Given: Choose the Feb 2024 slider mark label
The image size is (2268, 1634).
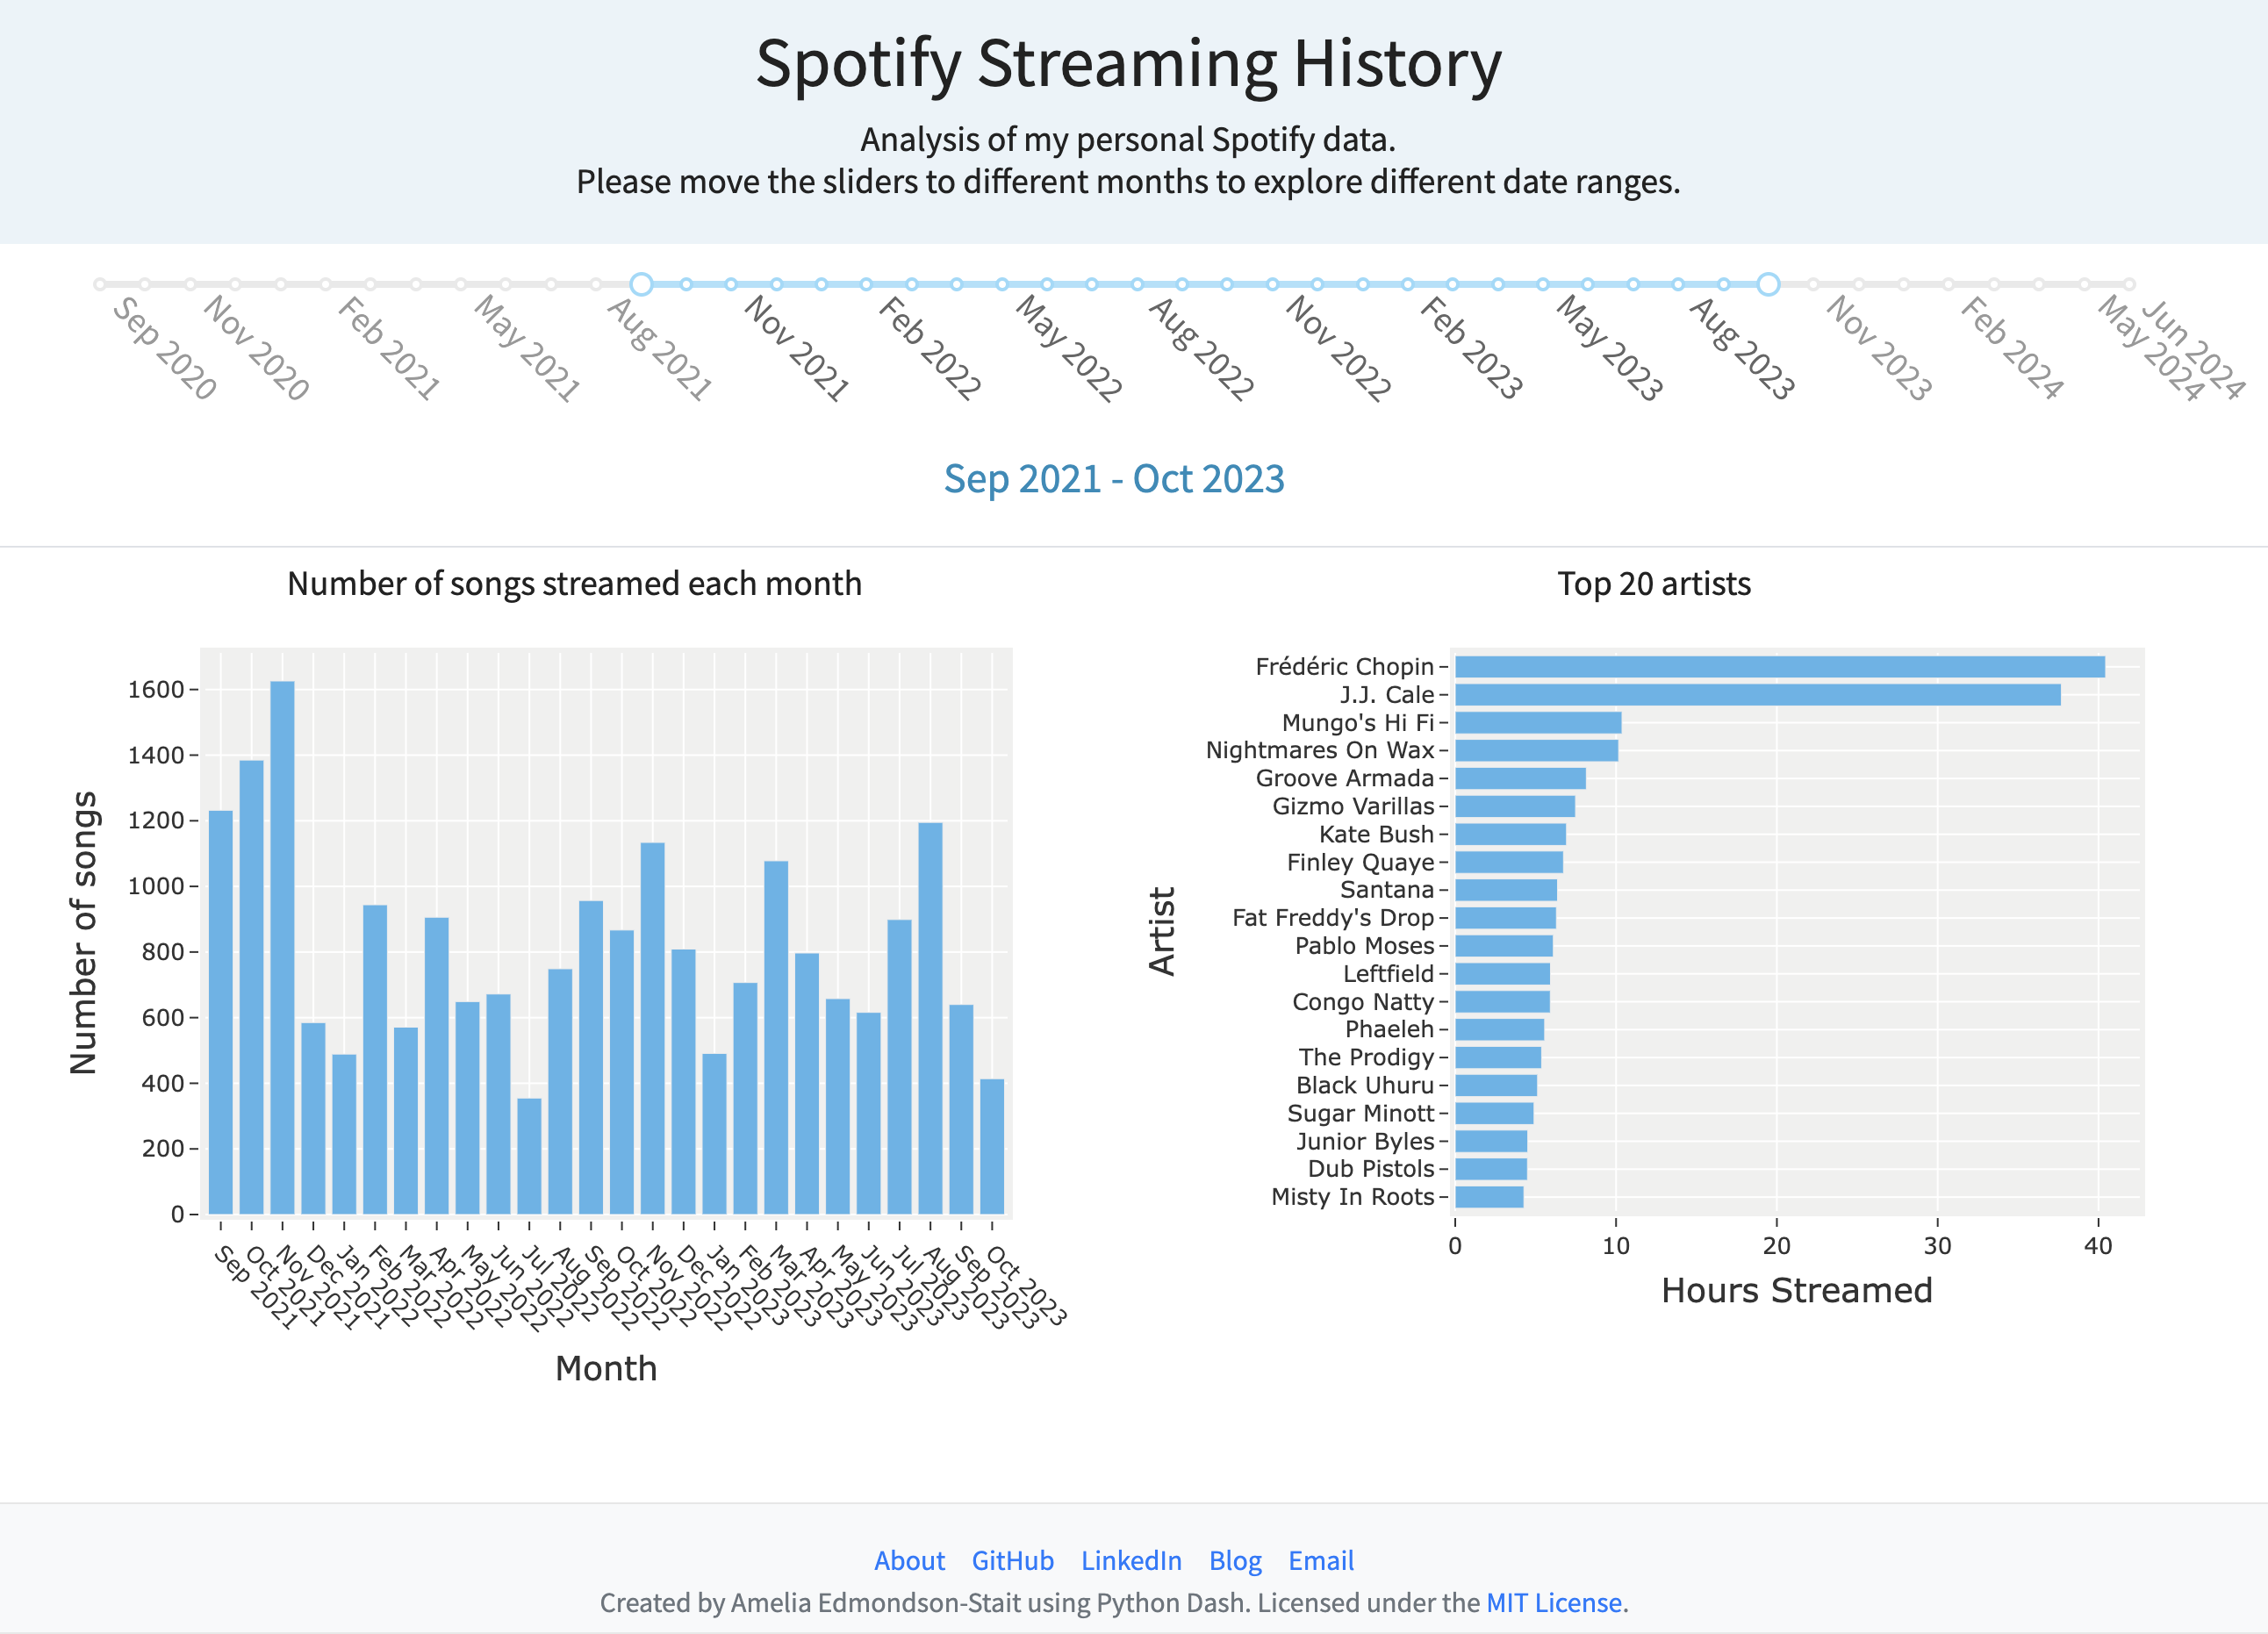Looking at the screenshot, I should tap(2012, 348).
